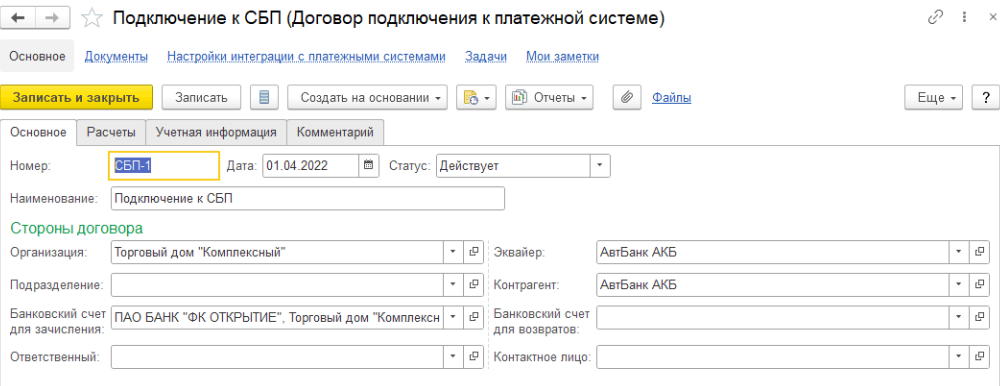Click the Эквайер field АвтБанк АКБ
The image size is (1000, 386).
pyautogui.click(x=773, y=251)
